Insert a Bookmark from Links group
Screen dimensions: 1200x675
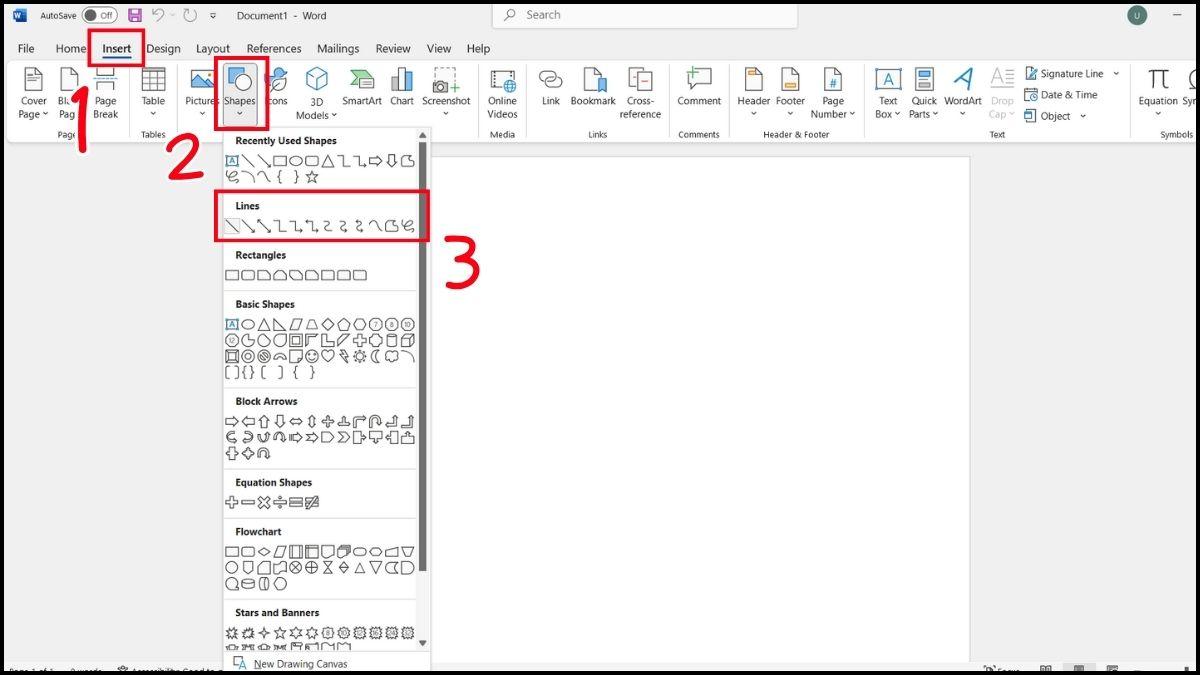pyautogui.click(x=593, y=88)
